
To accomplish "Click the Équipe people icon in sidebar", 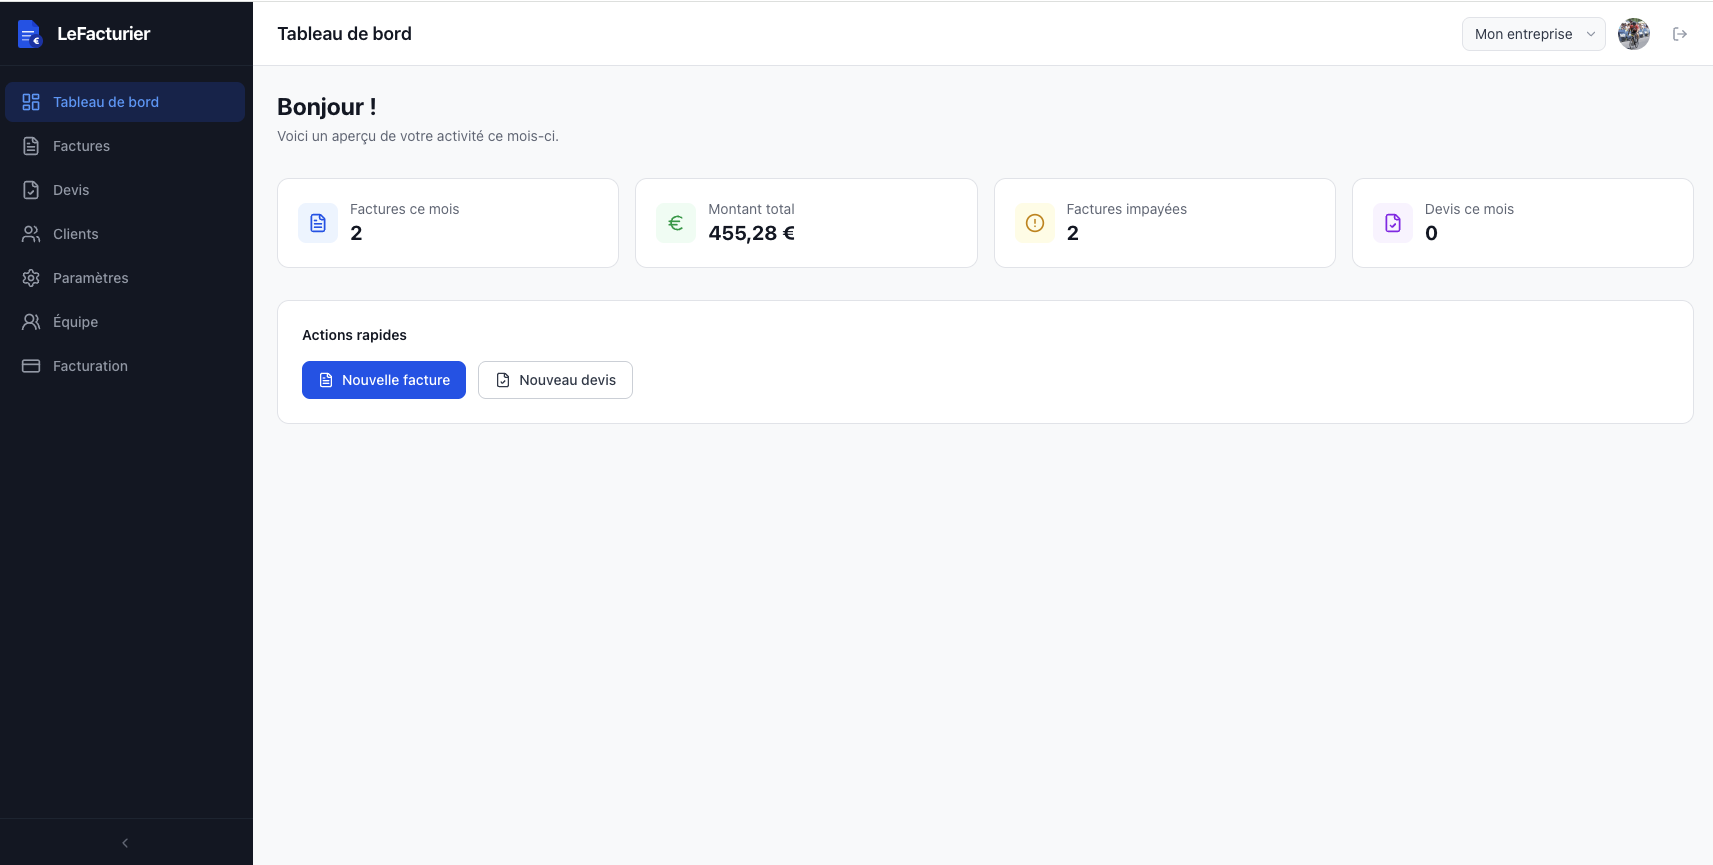I will 31,322.
